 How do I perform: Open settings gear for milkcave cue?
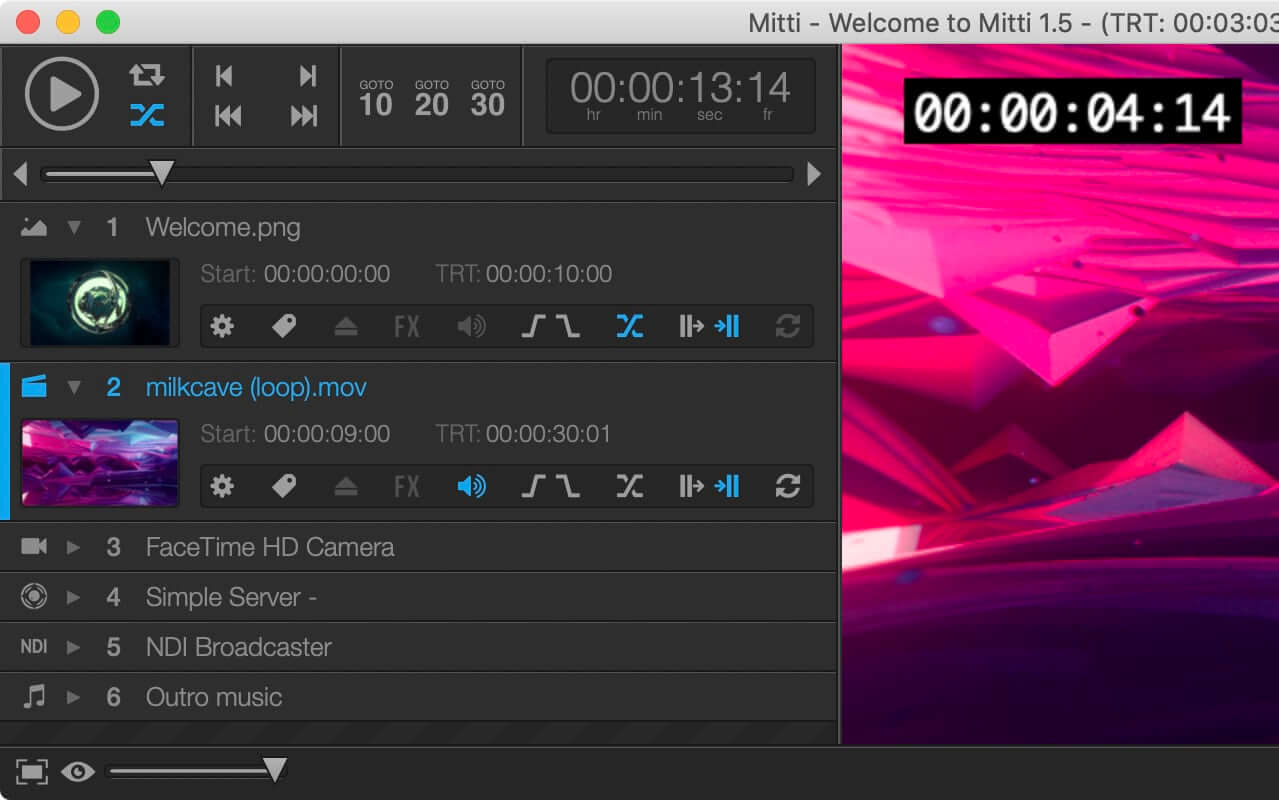point(222,486)
